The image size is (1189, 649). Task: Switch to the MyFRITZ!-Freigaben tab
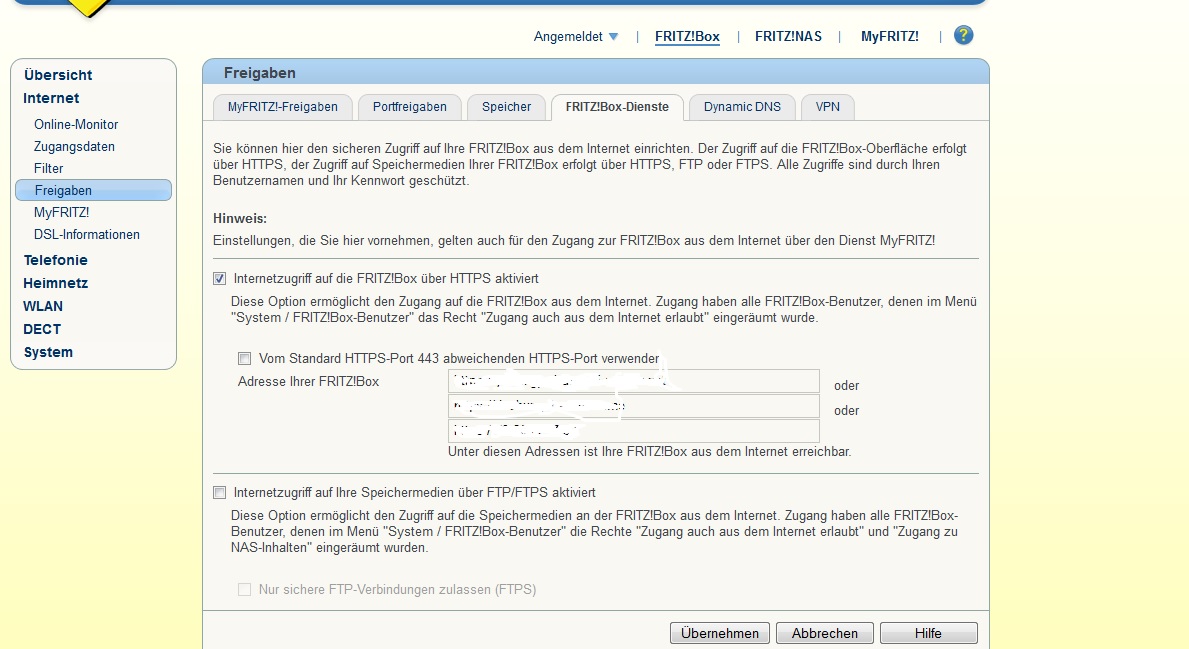[x=283, y=107]
